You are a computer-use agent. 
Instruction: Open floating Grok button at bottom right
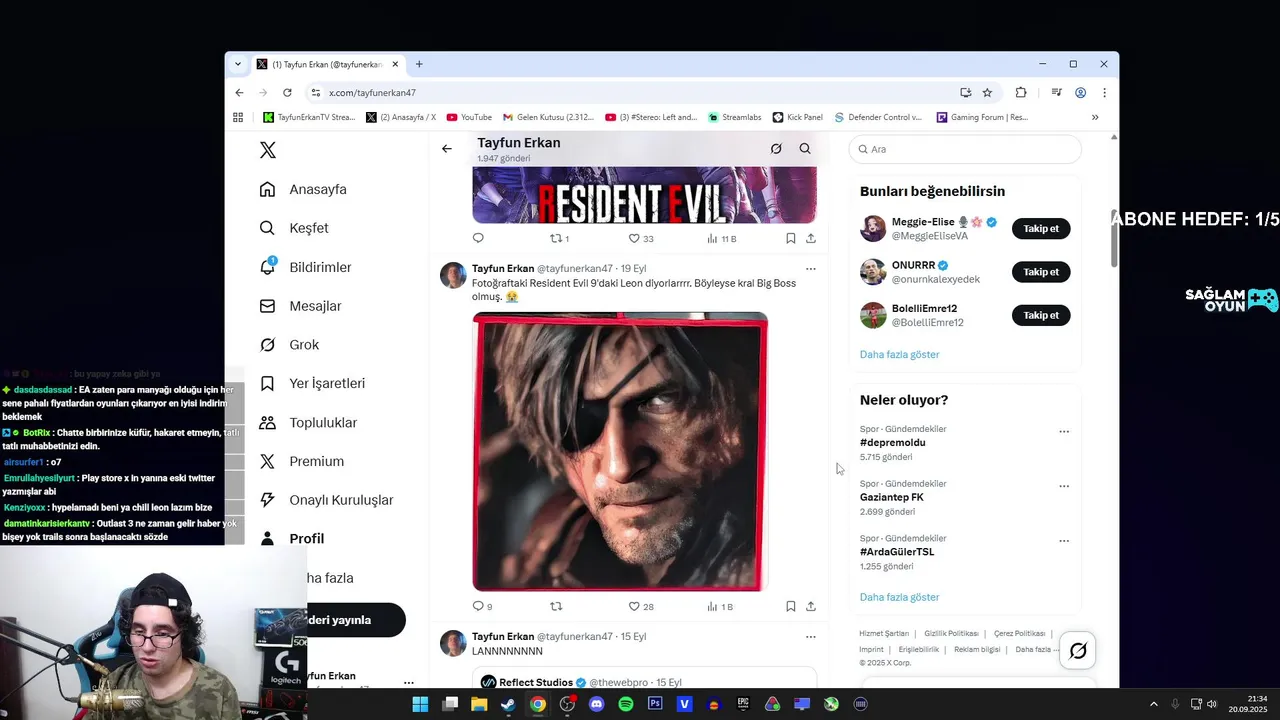(1078, 651)
